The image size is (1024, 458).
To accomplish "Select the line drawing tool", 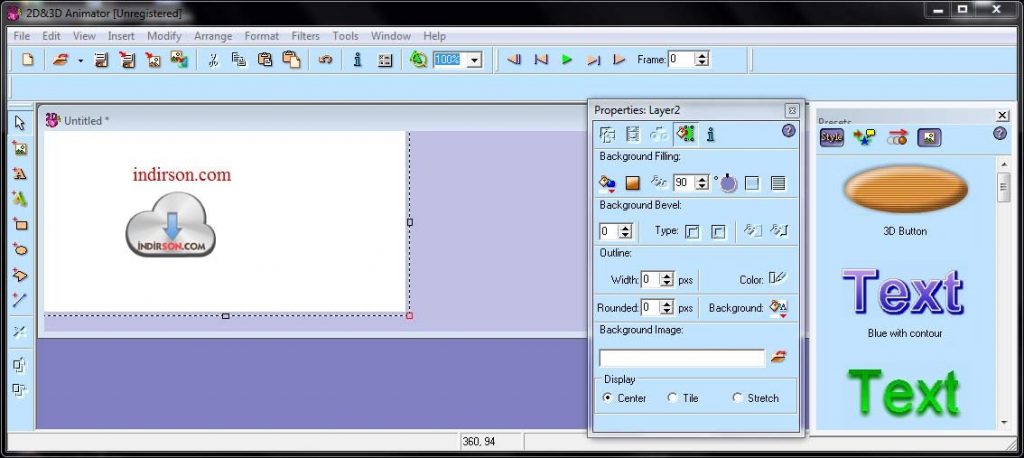I will [x=20, y=301].
